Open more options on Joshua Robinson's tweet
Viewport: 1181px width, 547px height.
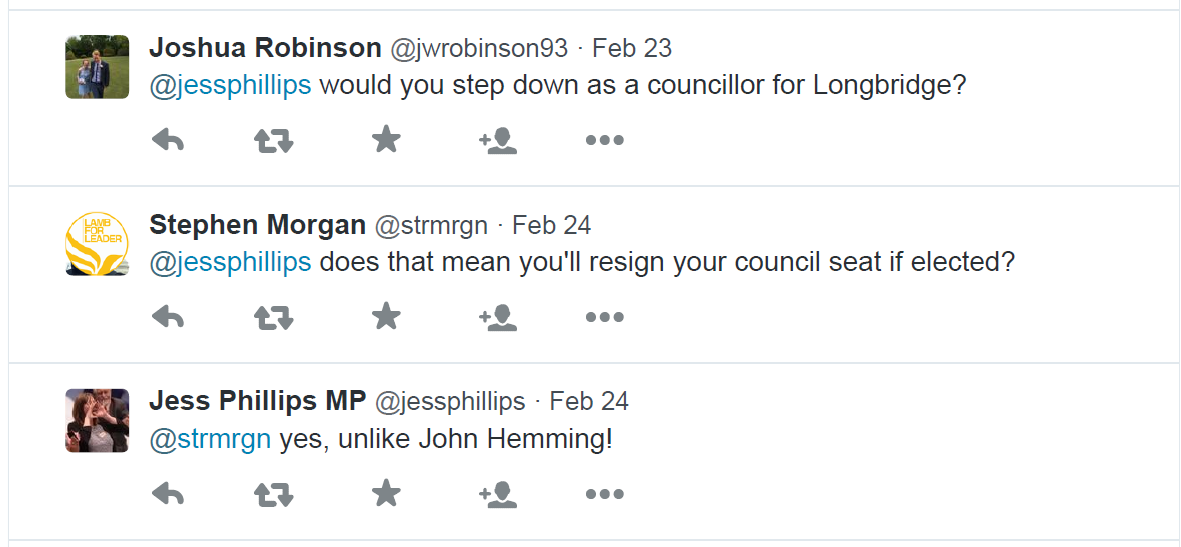point(604,141)
